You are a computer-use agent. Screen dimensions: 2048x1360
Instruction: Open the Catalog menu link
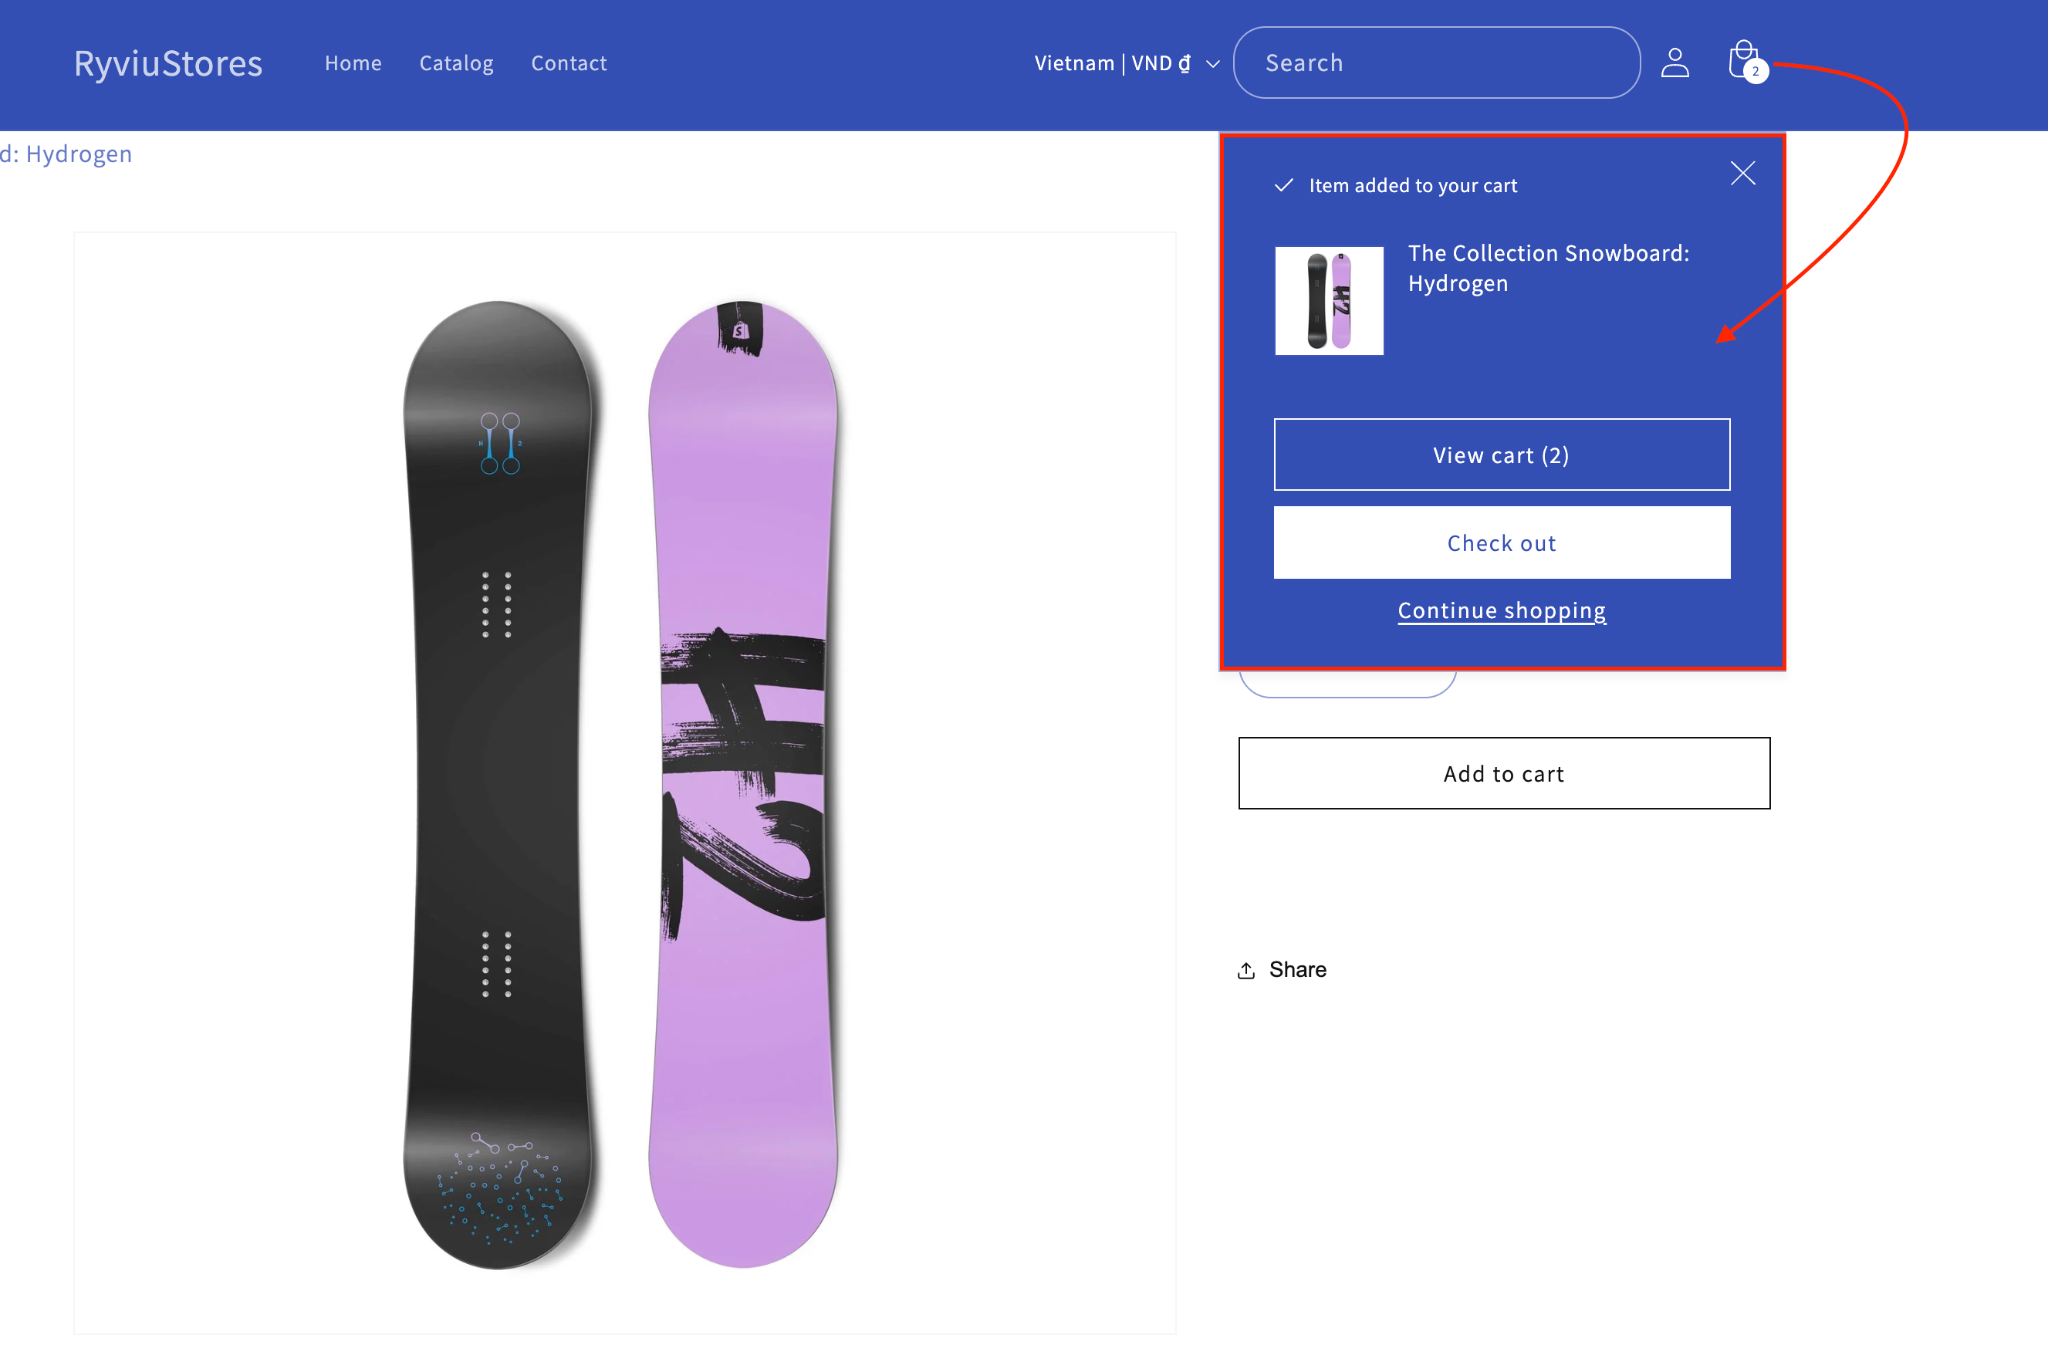(456, 63)
